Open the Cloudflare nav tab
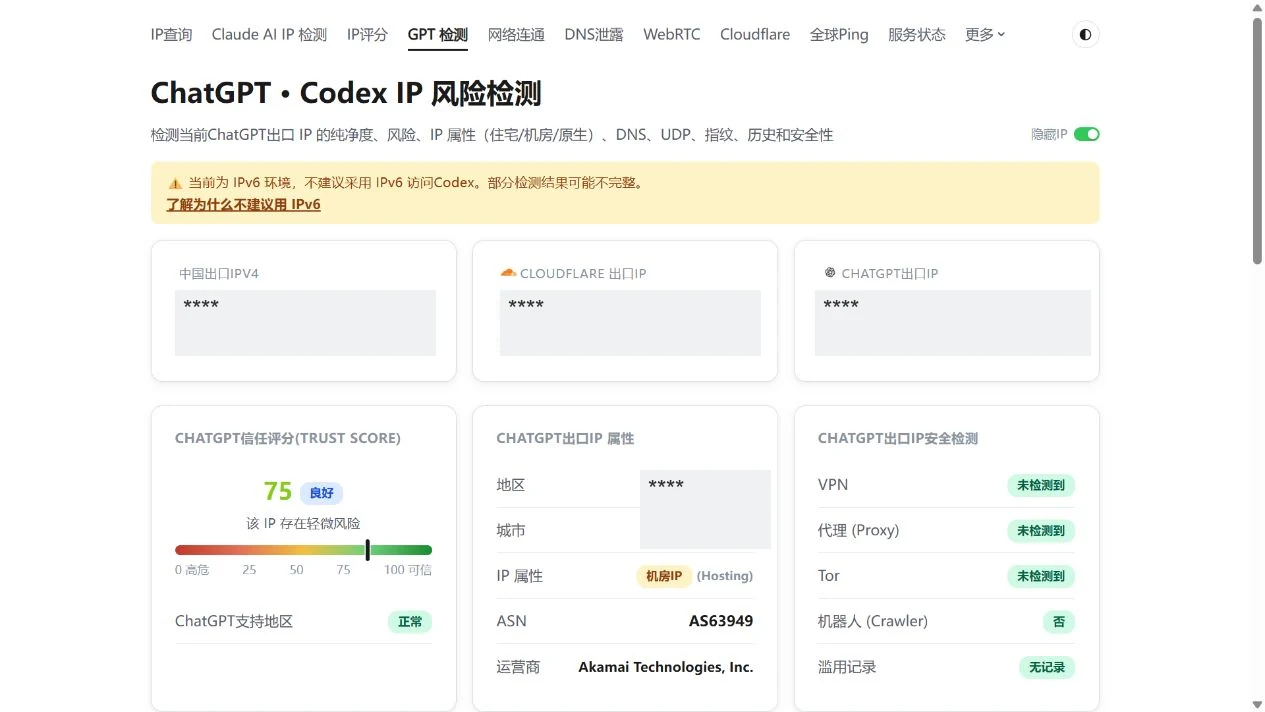1265x712 pixels. [x=755, y=34]
